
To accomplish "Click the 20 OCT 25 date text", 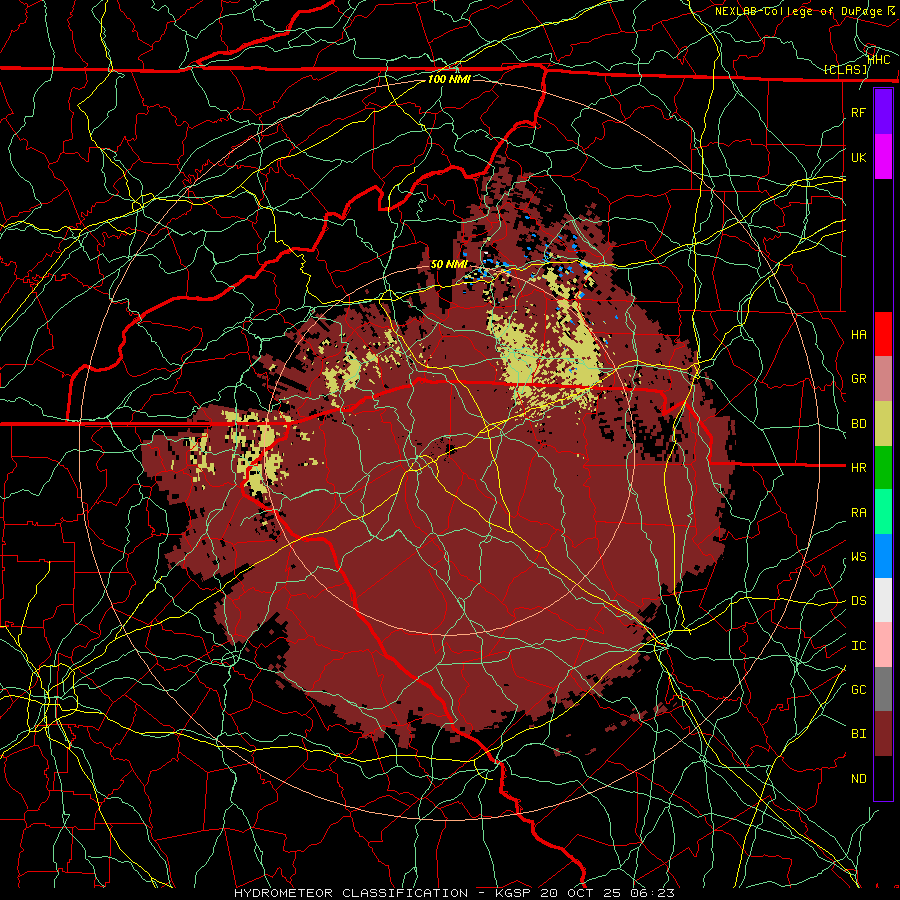I will click(581, 893).
